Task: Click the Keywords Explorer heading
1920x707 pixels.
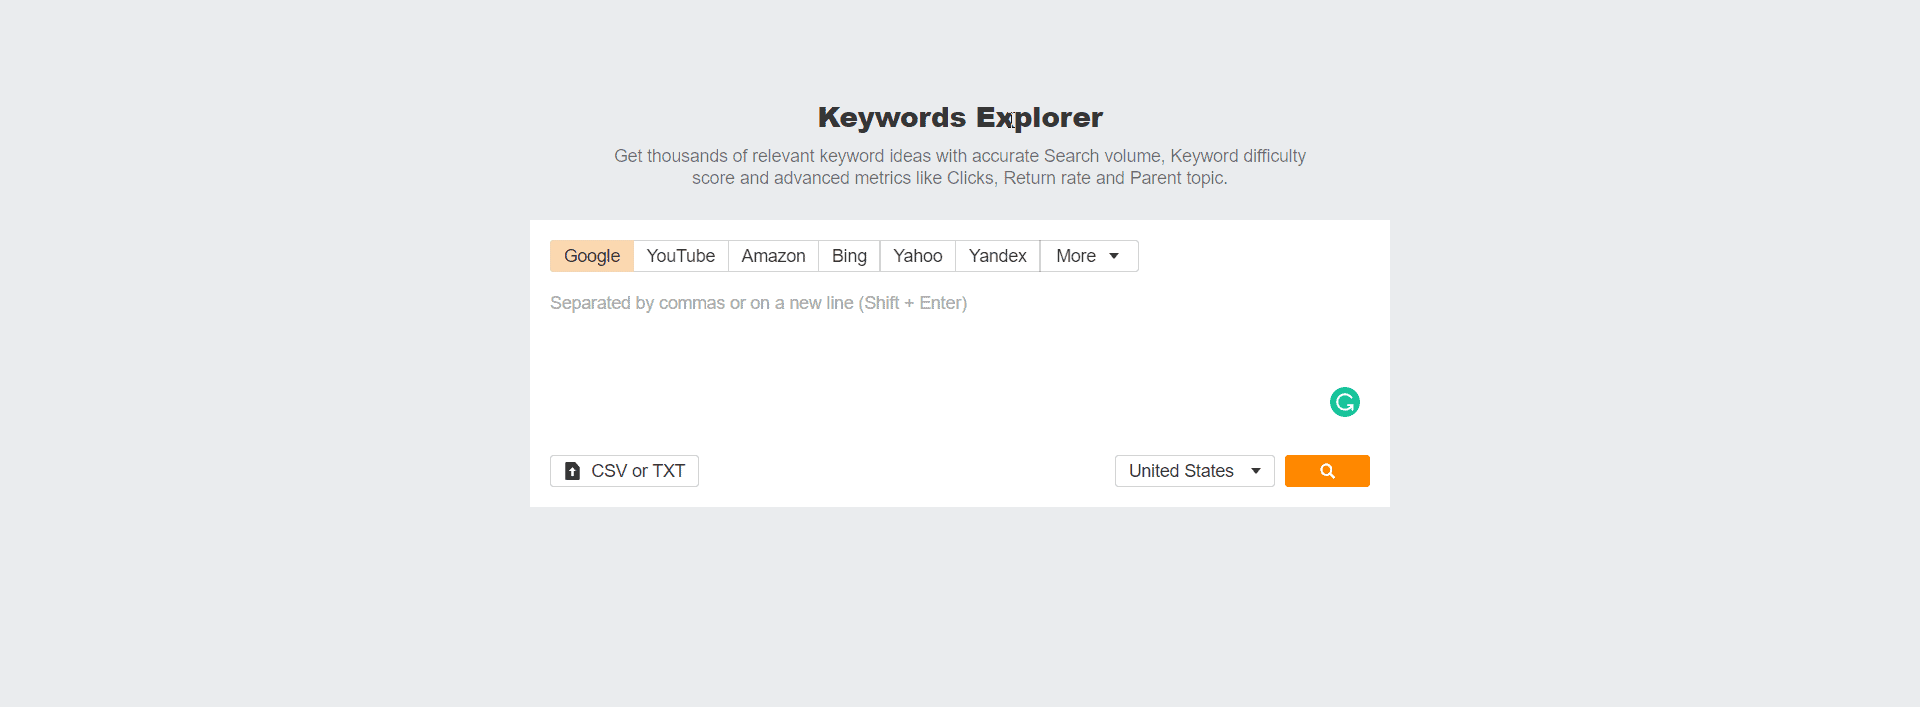Action: tap(960, 118)
